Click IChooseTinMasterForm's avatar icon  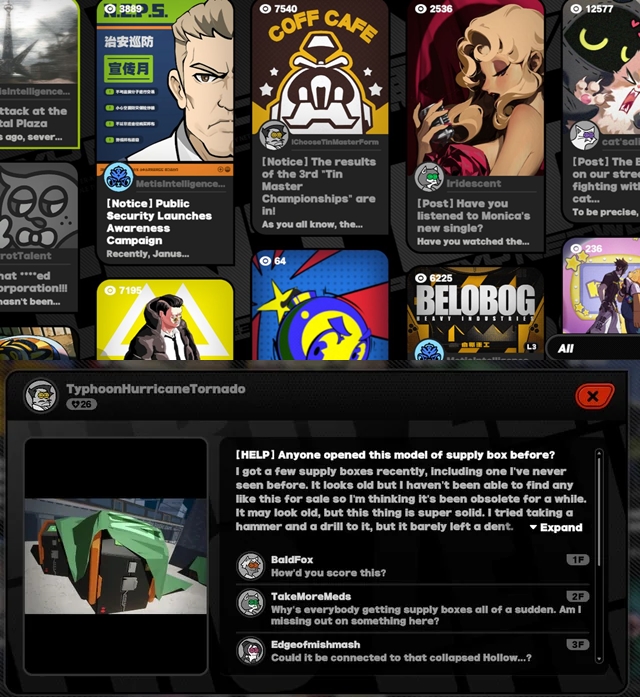[x=273, y=135]
